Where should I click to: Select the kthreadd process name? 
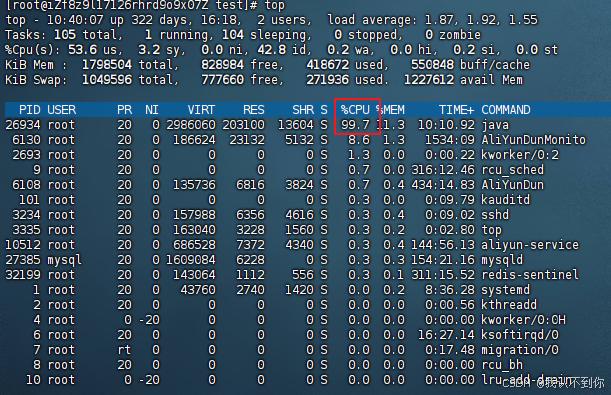click(x=509, y=305)
